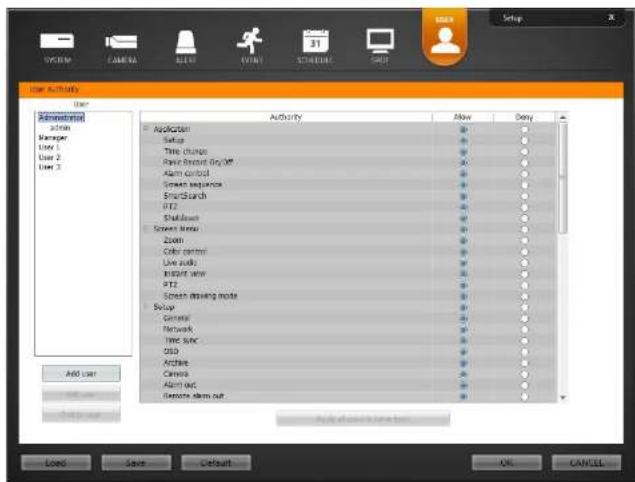Image resolution: width=635 pixels, height=482 pixels.
Task: Select the Shutdown row
Action: (348, 218)
